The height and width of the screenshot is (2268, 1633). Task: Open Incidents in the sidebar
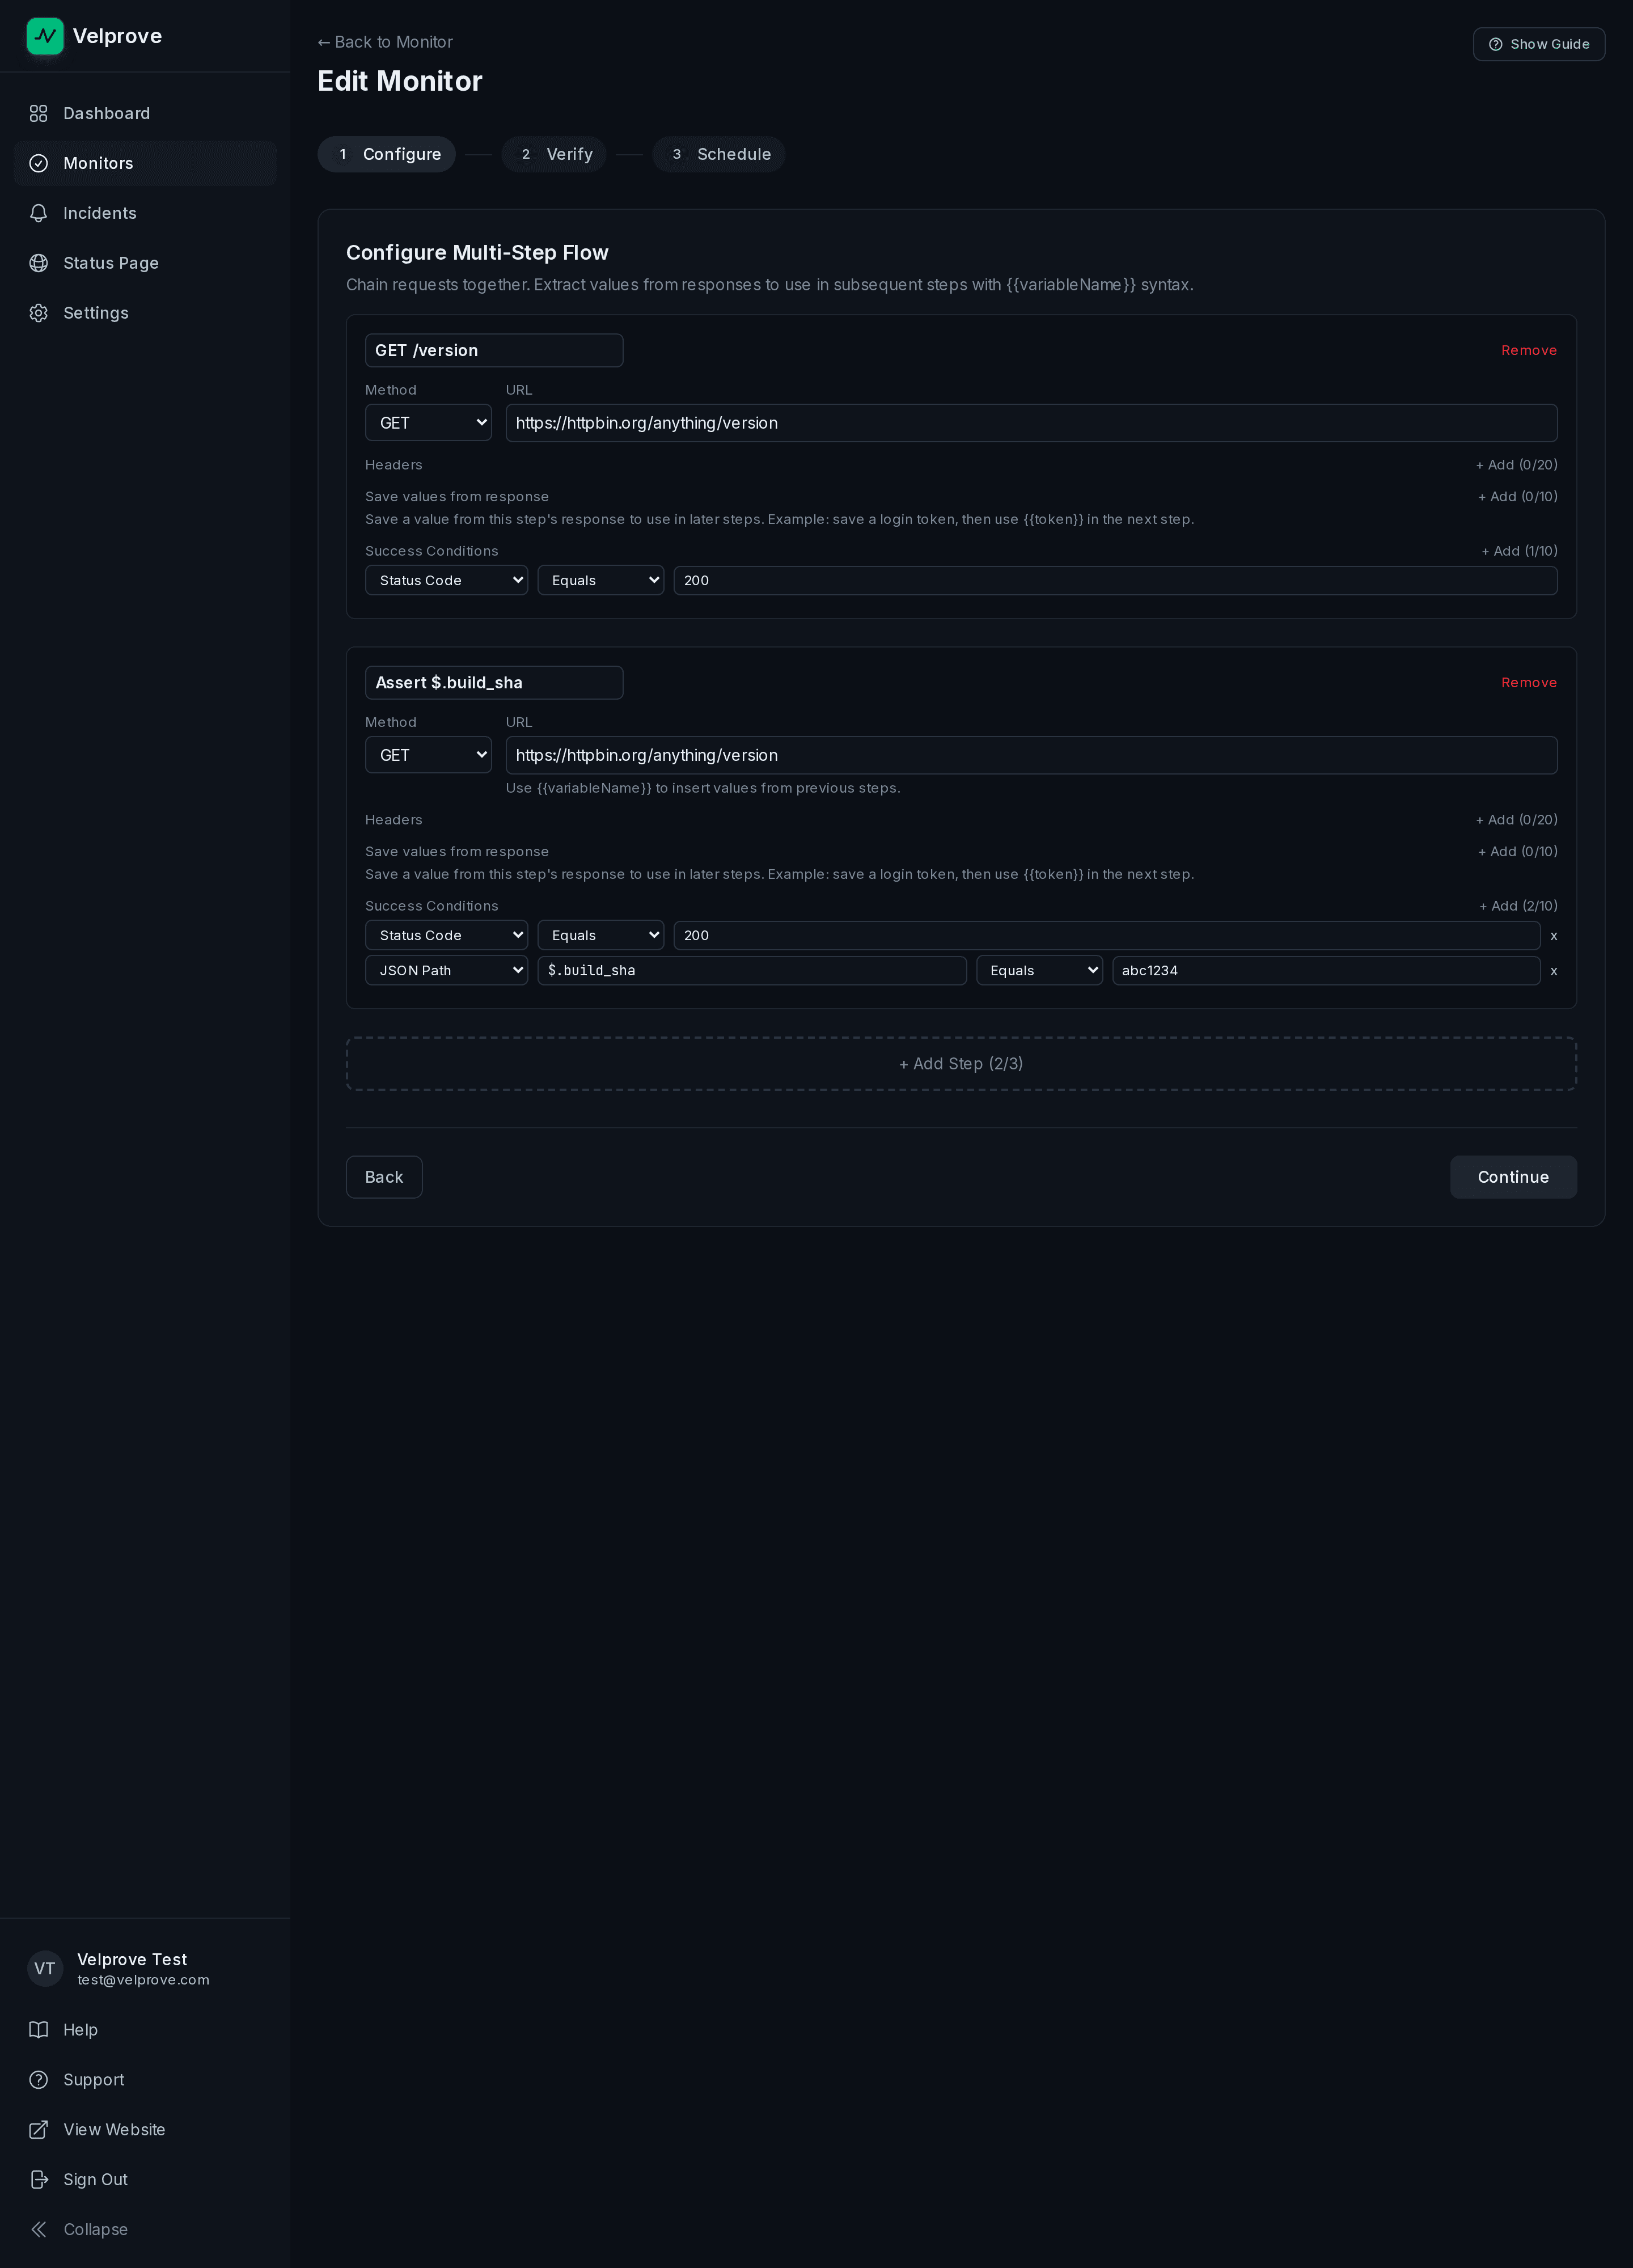click(x=145, y=214)
